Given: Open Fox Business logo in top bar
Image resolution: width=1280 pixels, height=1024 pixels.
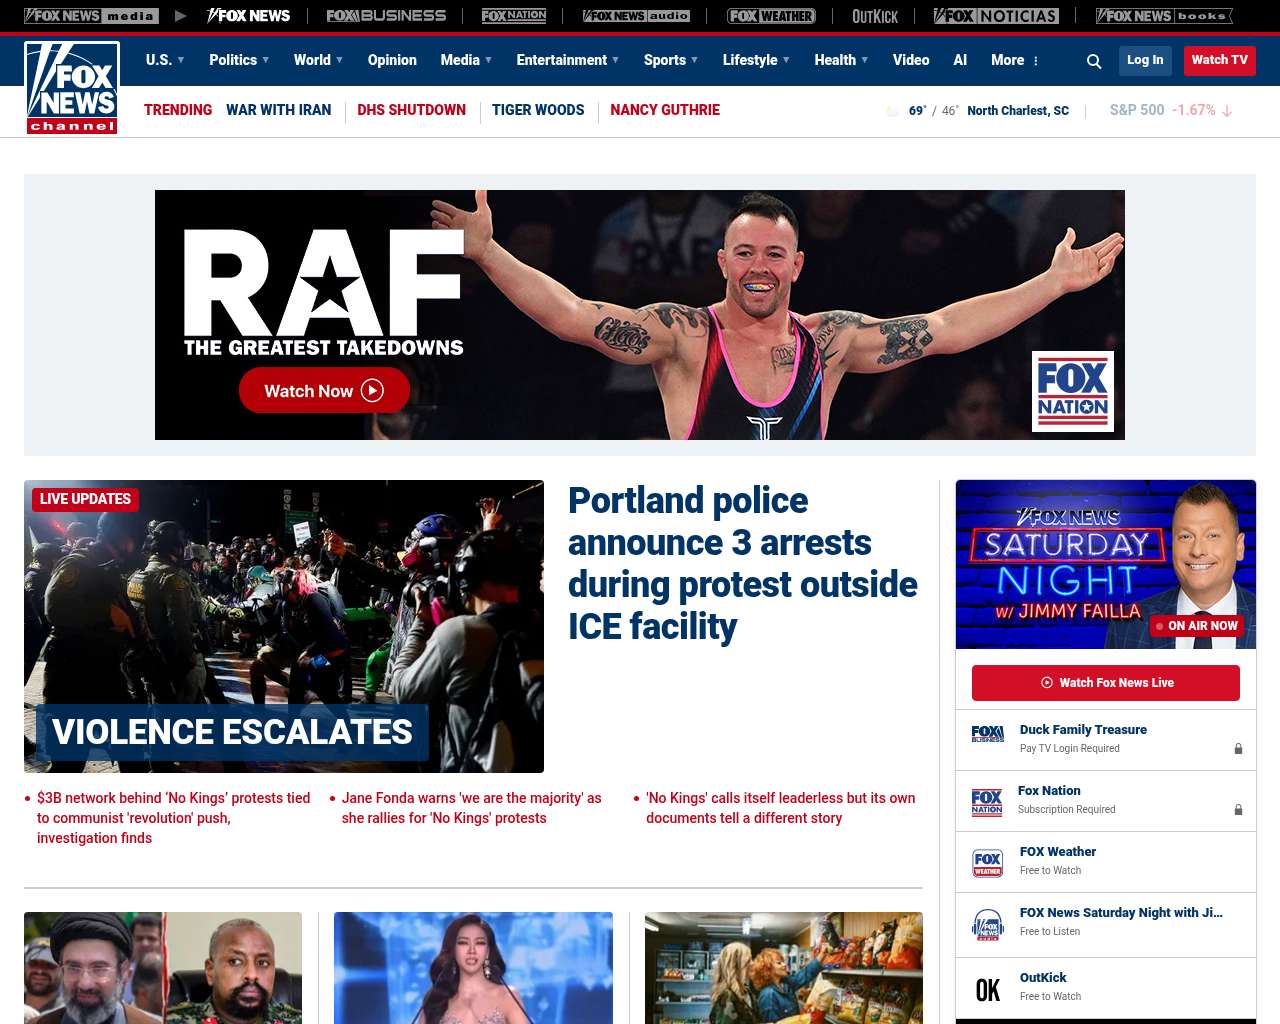Looking at the screenshot, I should pos(386,16).
